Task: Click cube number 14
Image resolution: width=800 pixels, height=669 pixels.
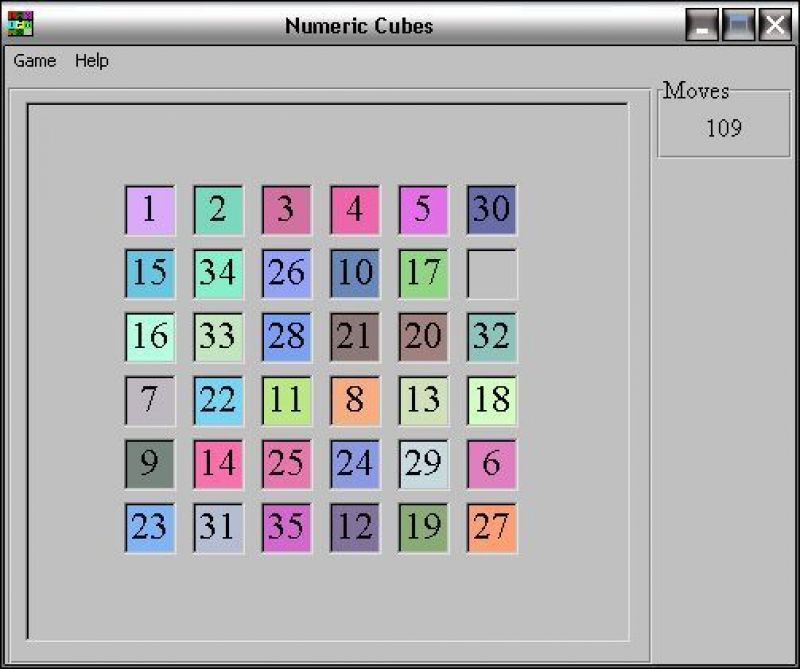Action: point(218,465)
